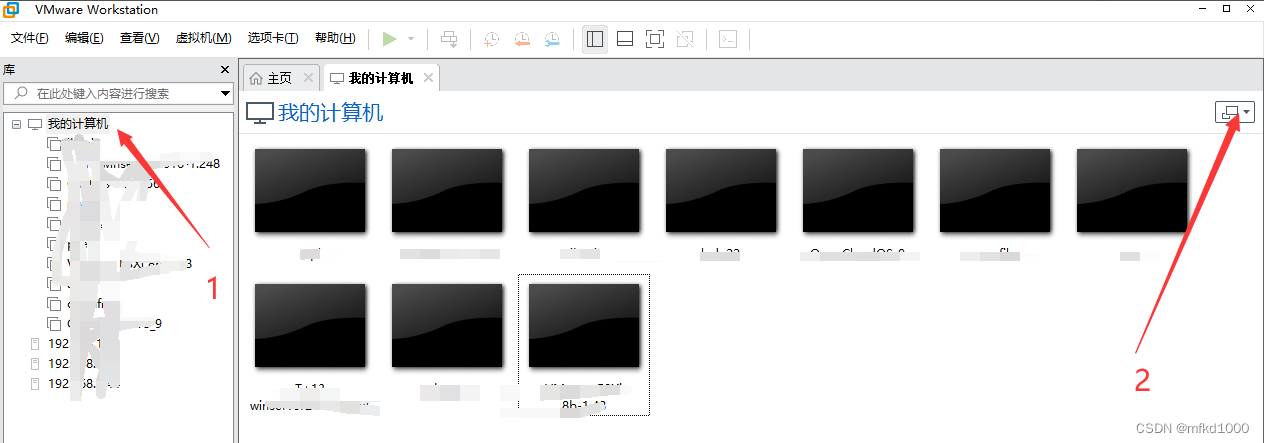The height and width of the screenshot is (443, 1264).
Task: Click the send Ctrl+Alt+Del toolbar icon
Action: pos(449,39)
